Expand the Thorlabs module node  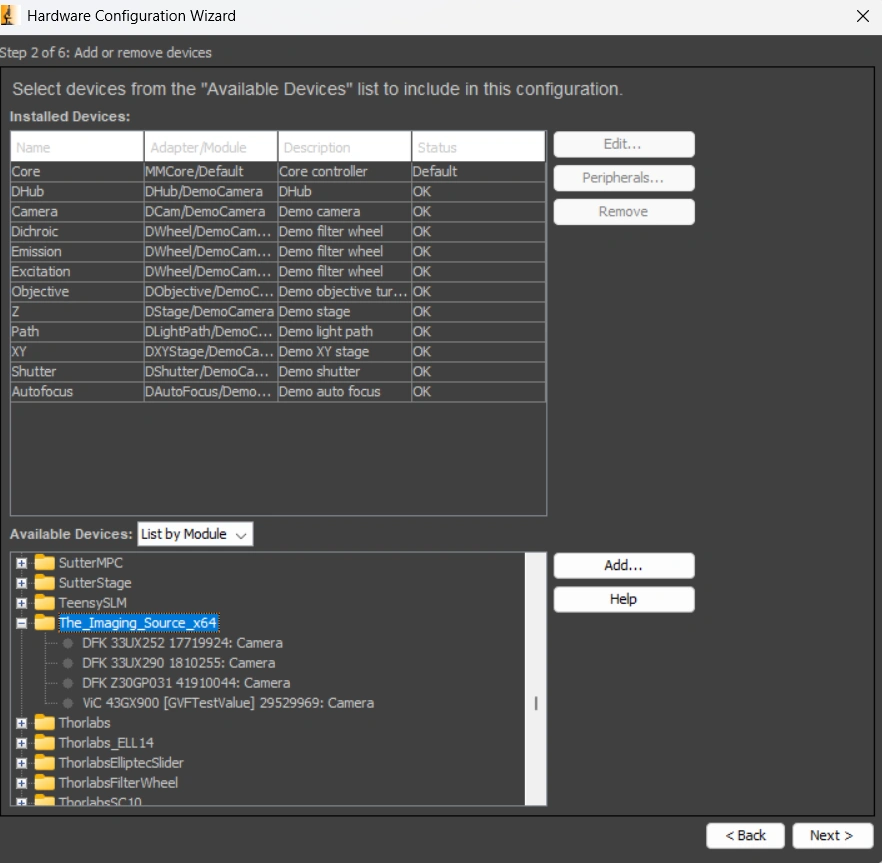[22, 723]
